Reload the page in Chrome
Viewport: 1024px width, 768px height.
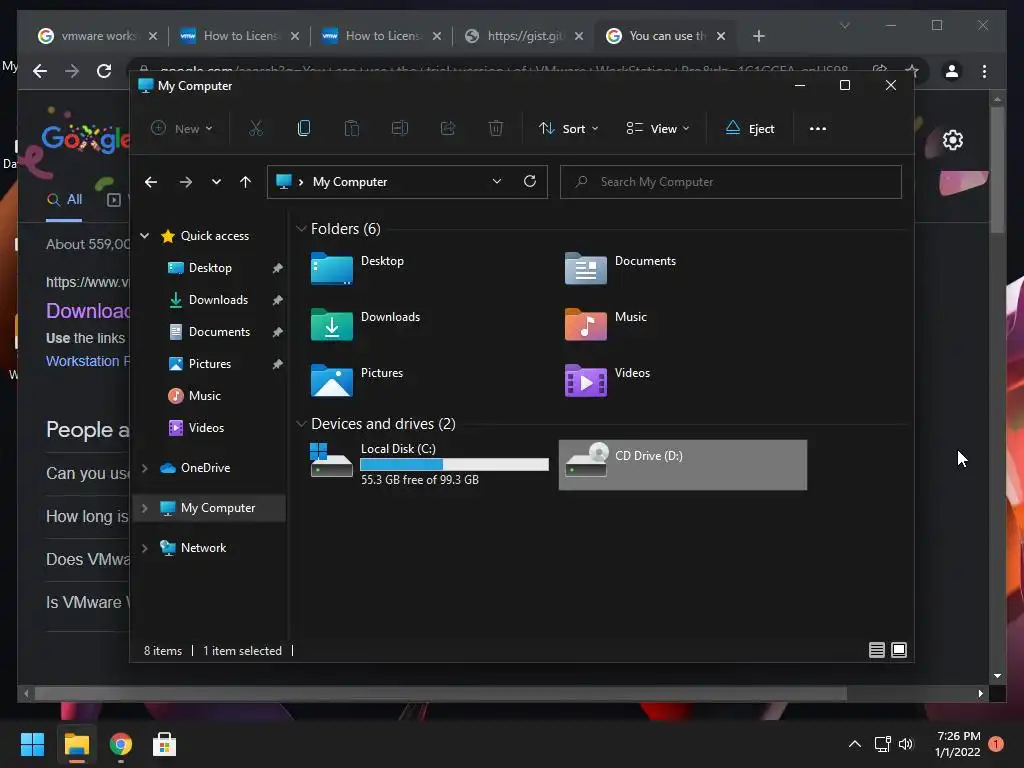[x=104, y=71]
